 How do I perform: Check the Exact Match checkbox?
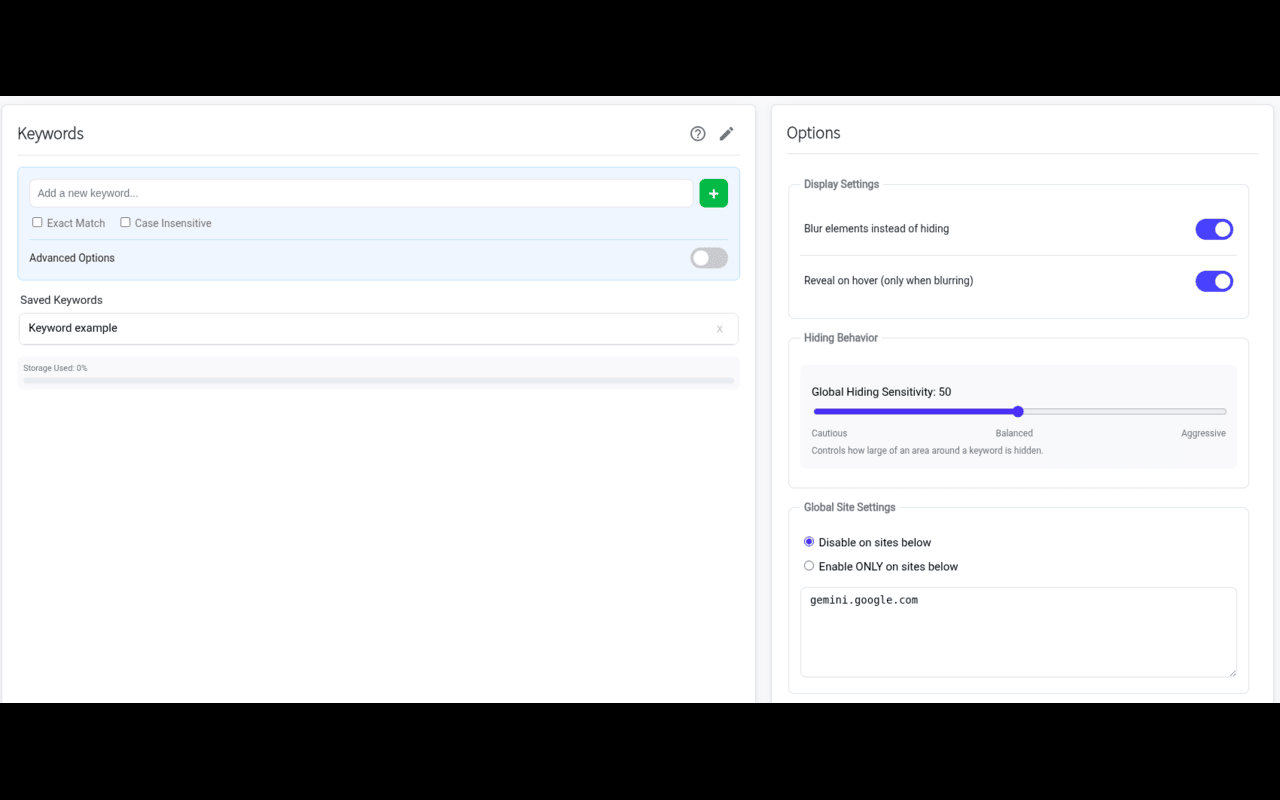(x=37, y=222)
